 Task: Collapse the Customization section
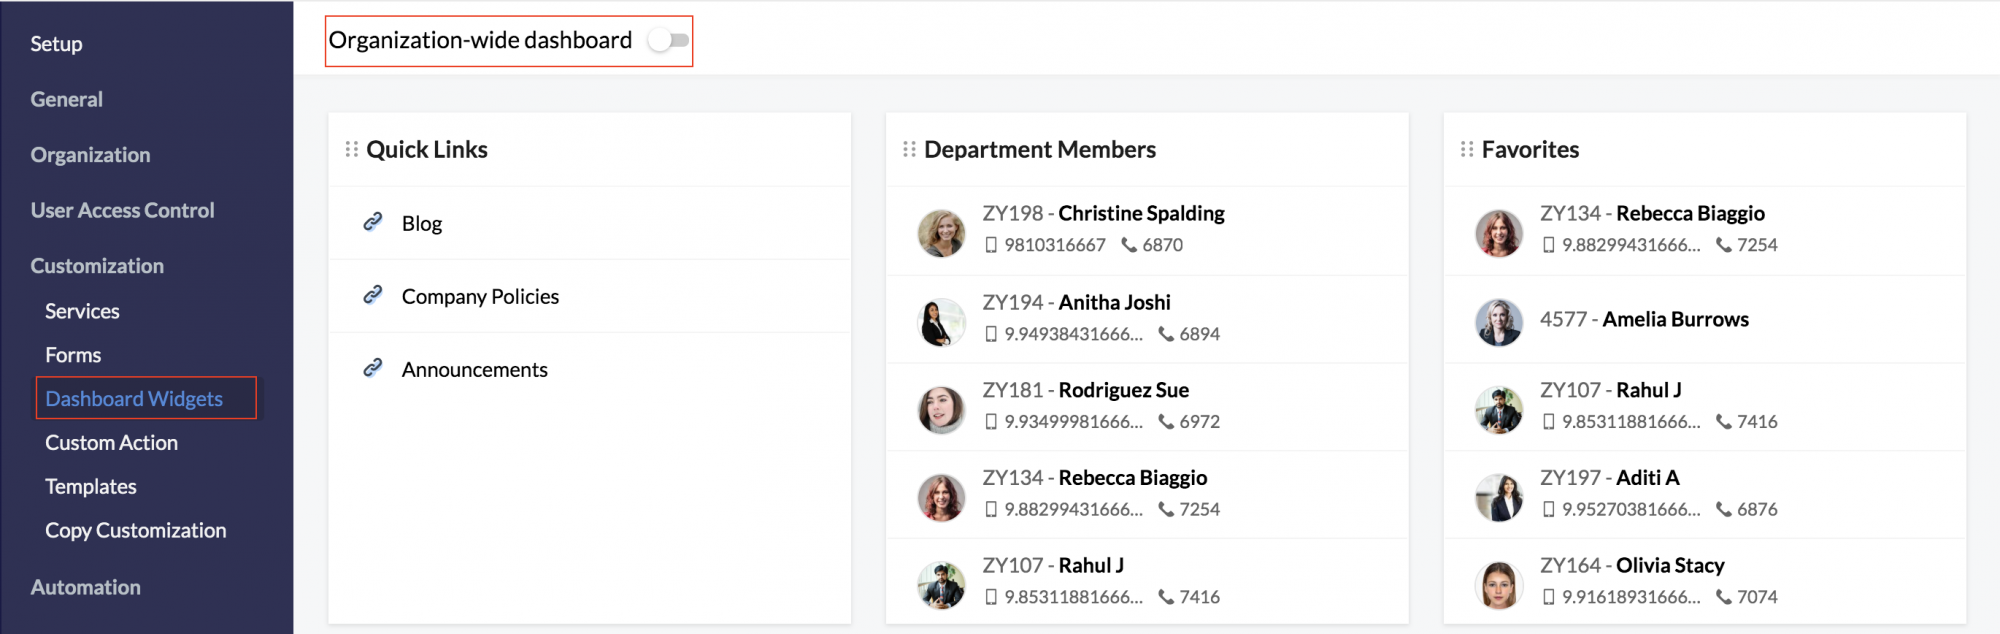point(97,266)
